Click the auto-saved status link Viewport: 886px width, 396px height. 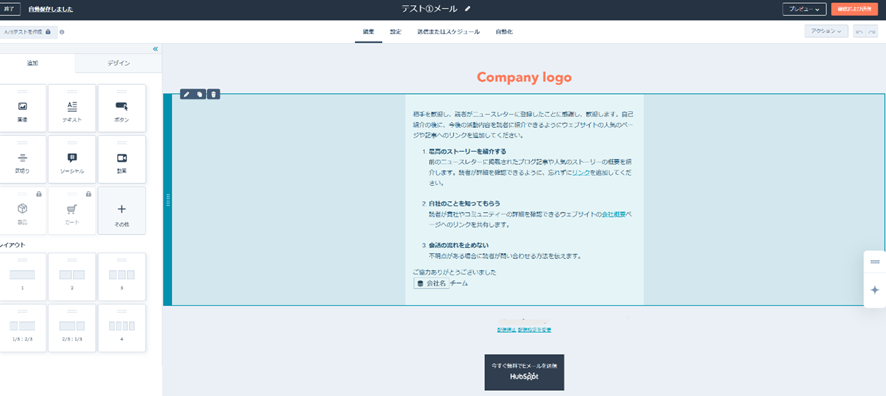click(x=51, y=10)
